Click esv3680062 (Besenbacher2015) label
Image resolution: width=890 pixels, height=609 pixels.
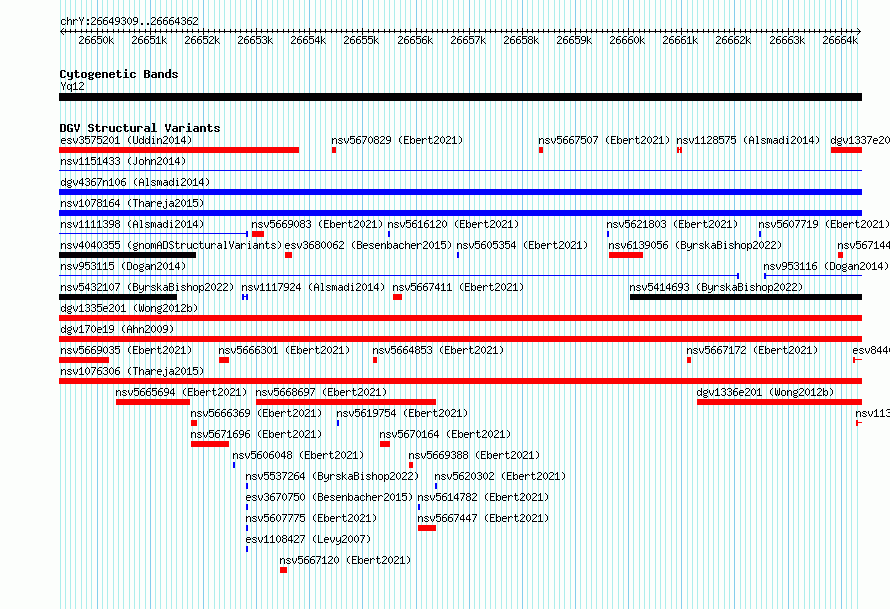(368, 245)
